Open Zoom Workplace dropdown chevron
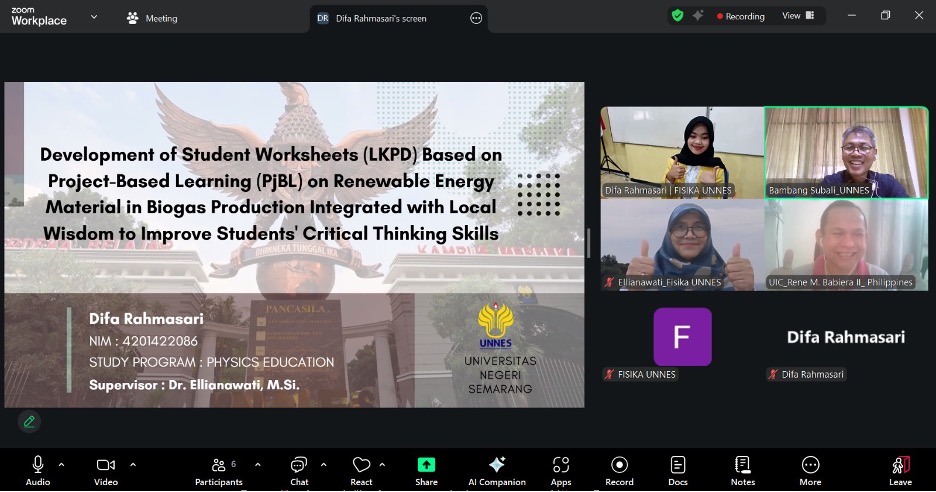The image size is (936, 492). click(x=94, y=17)
